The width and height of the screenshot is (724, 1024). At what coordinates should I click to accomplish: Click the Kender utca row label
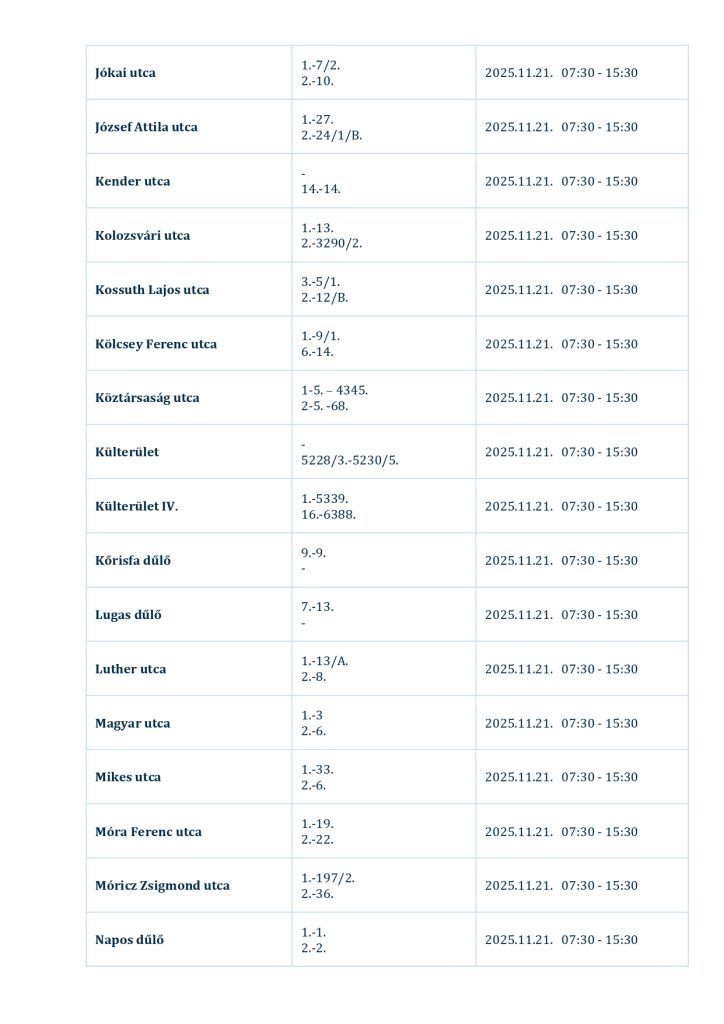point(132,181)
